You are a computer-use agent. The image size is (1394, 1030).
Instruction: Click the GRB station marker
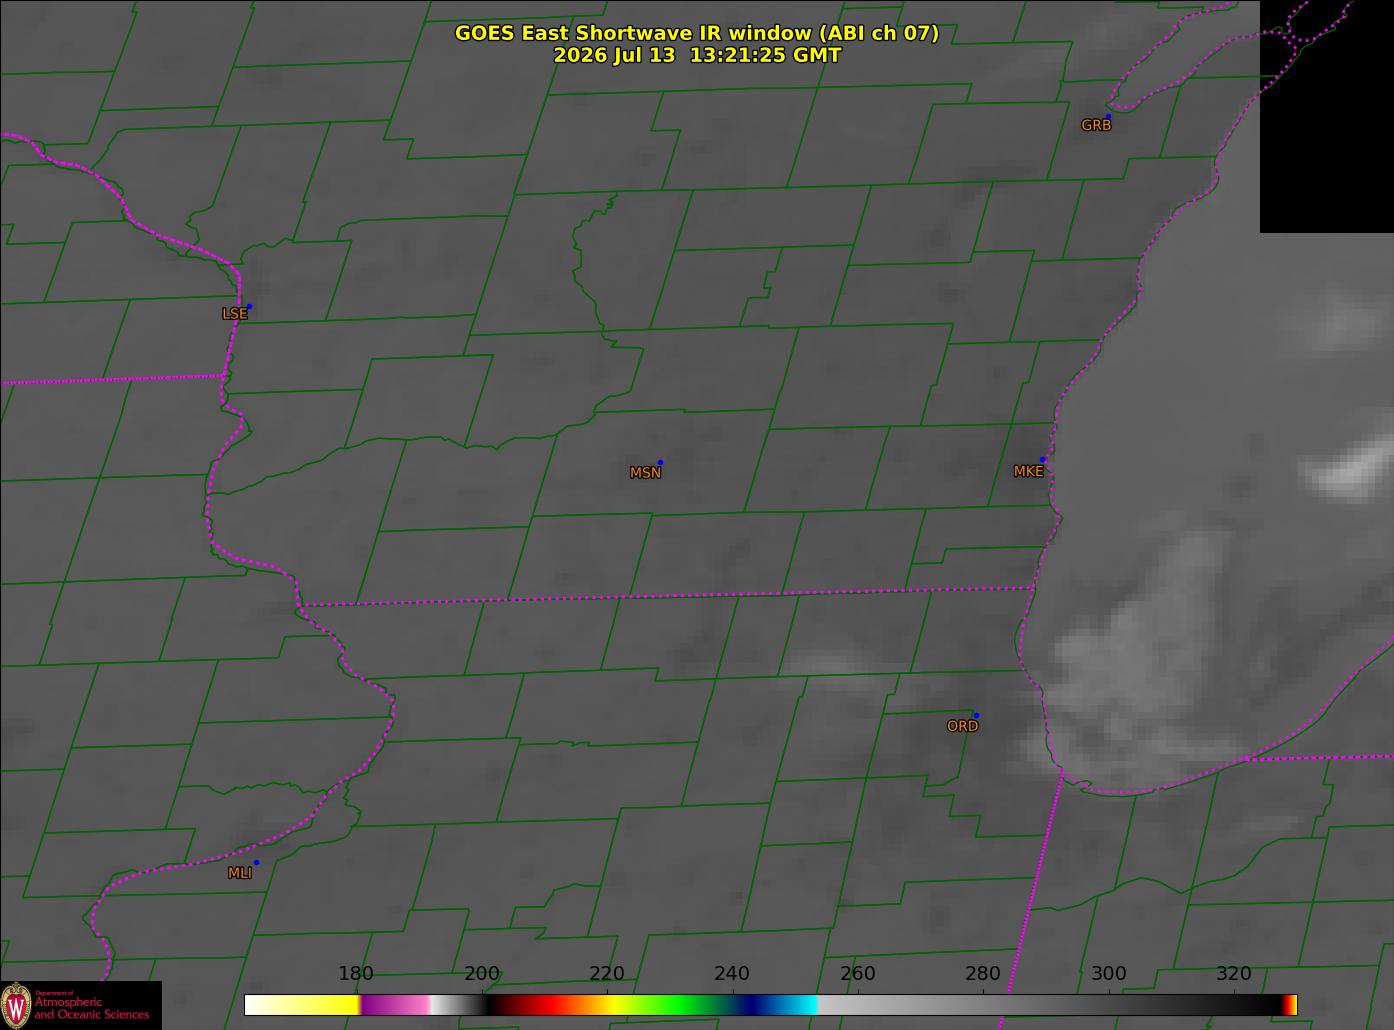pyautogui.click(x=1108, y=116)
